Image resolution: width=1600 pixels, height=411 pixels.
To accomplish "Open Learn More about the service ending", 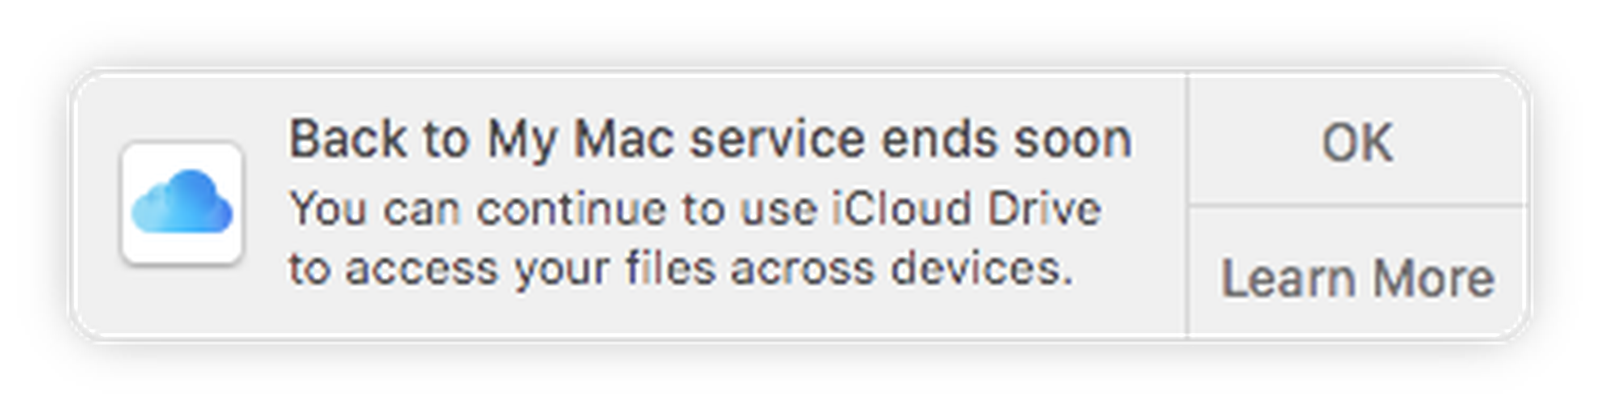I will pos(1357,277).
